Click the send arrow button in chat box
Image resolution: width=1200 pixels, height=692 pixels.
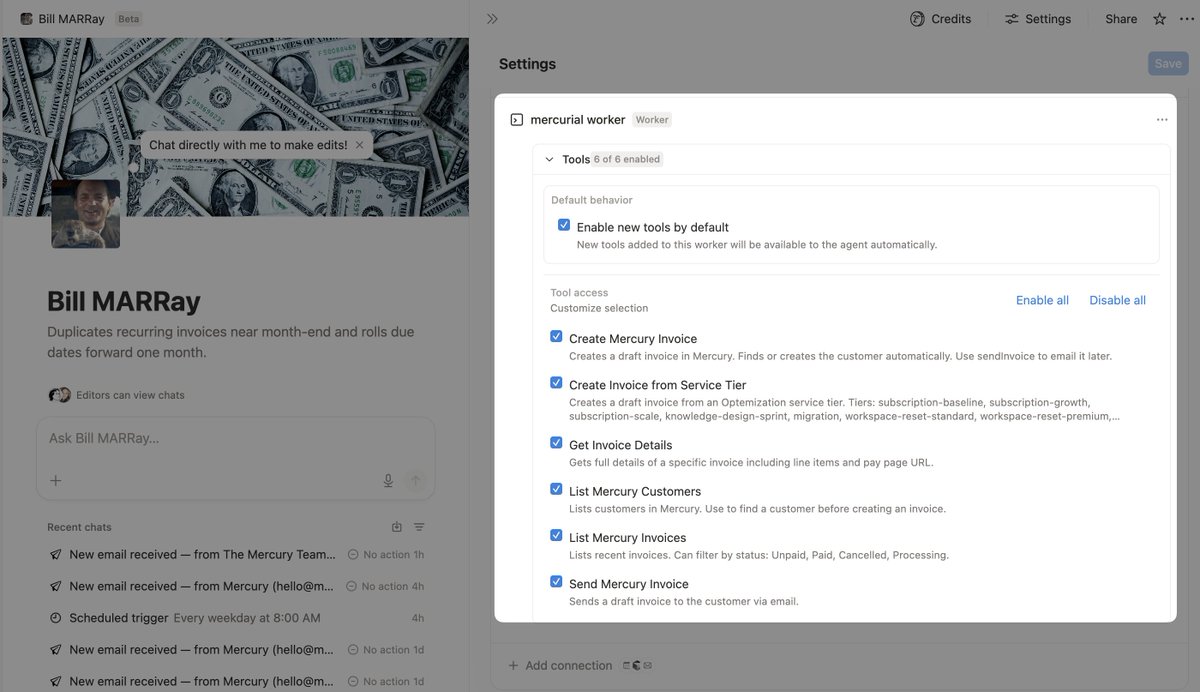click(x=415, y=481)
